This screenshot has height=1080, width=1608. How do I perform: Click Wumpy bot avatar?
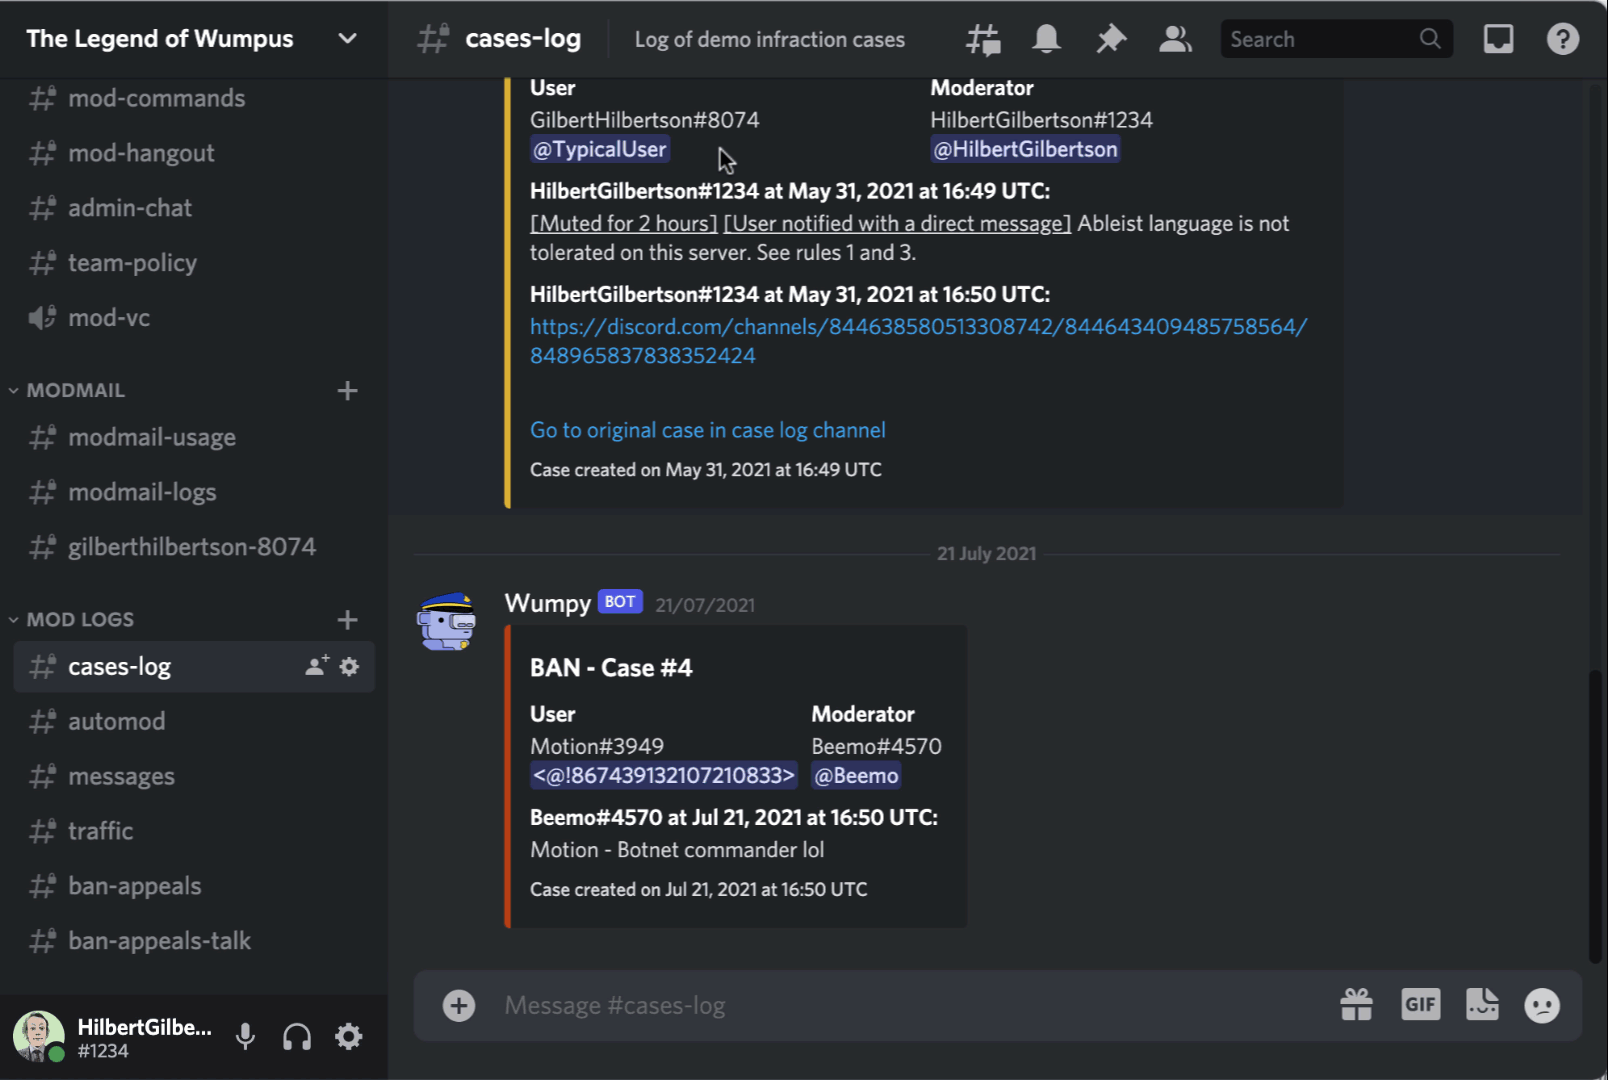coord(446,621)
